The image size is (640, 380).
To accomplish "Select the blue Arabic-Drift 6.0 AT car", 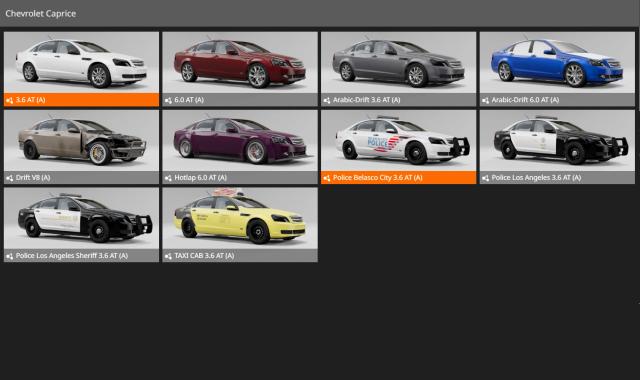I will pyautogui.click(x=557, y=62).
